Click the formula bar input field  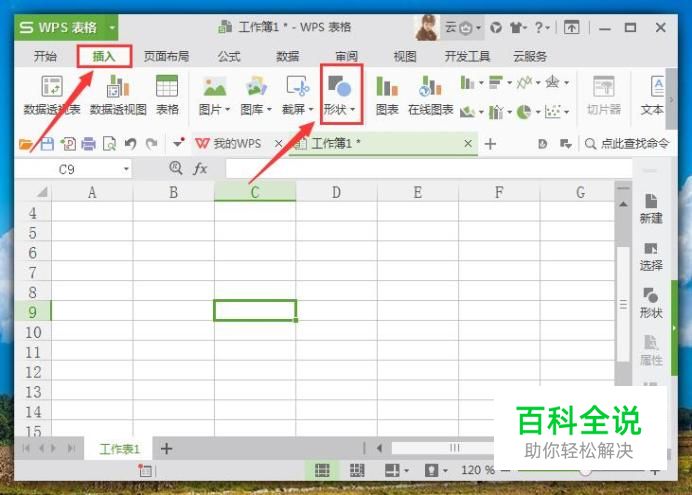click(429, 169)
